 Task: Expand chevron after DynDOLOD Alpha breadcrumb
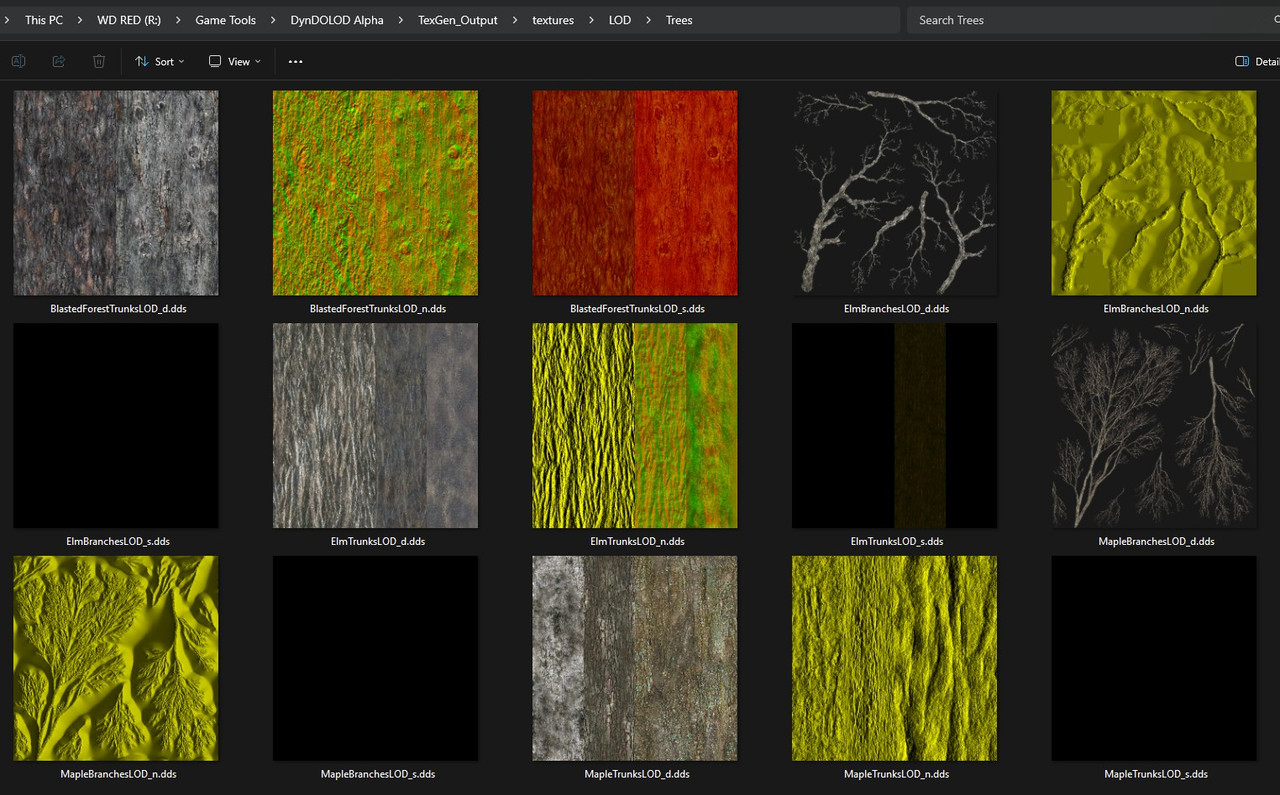tap(400, 20)
